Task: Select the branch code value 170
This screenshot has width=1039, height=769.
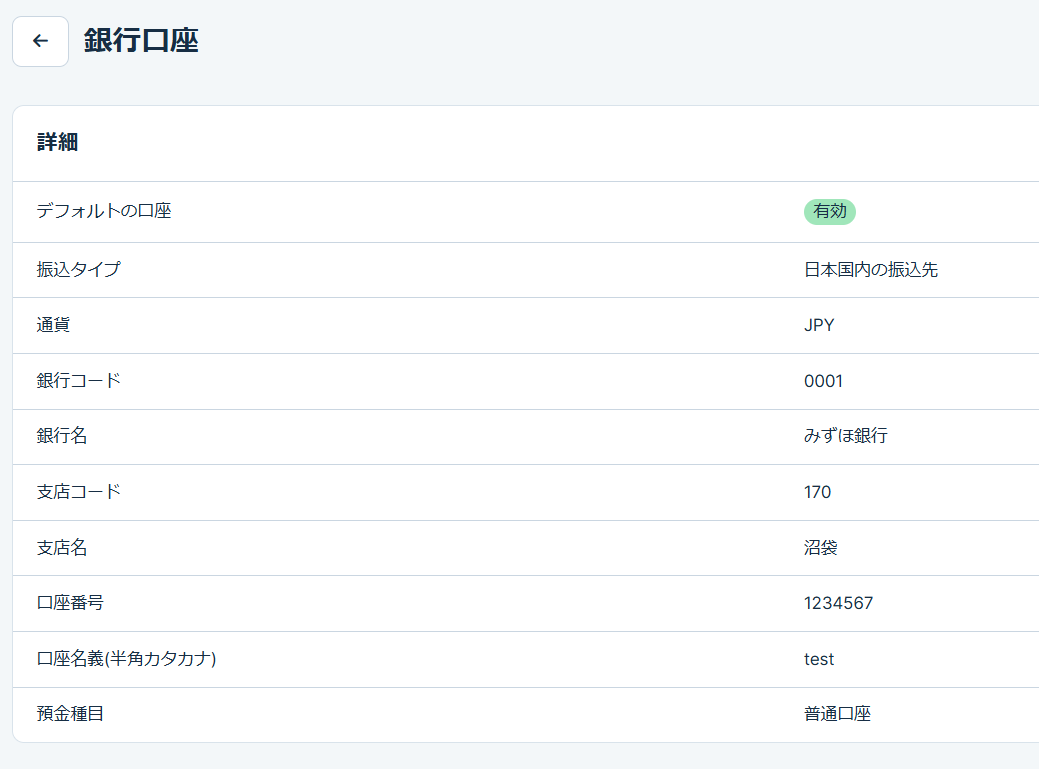Action: pyautogui.click(x=817, y=492)
